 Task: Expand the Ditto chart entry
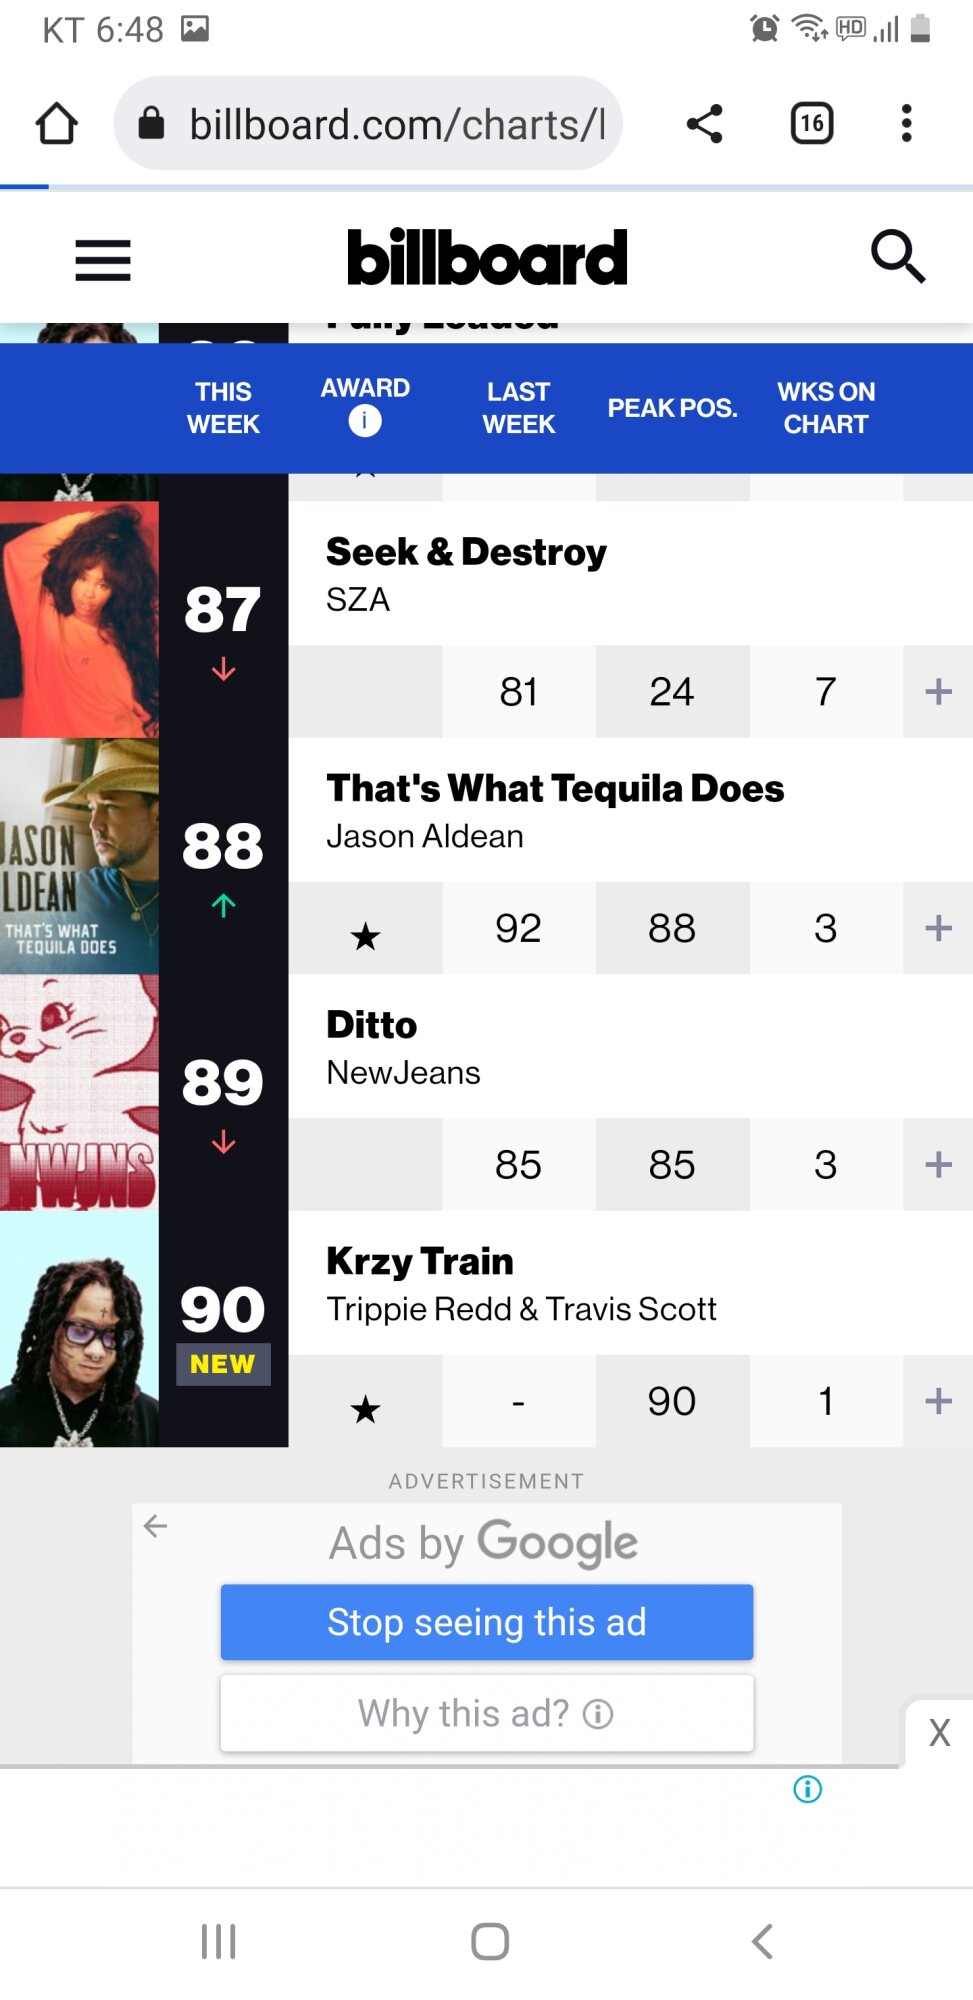[938, 1164]
